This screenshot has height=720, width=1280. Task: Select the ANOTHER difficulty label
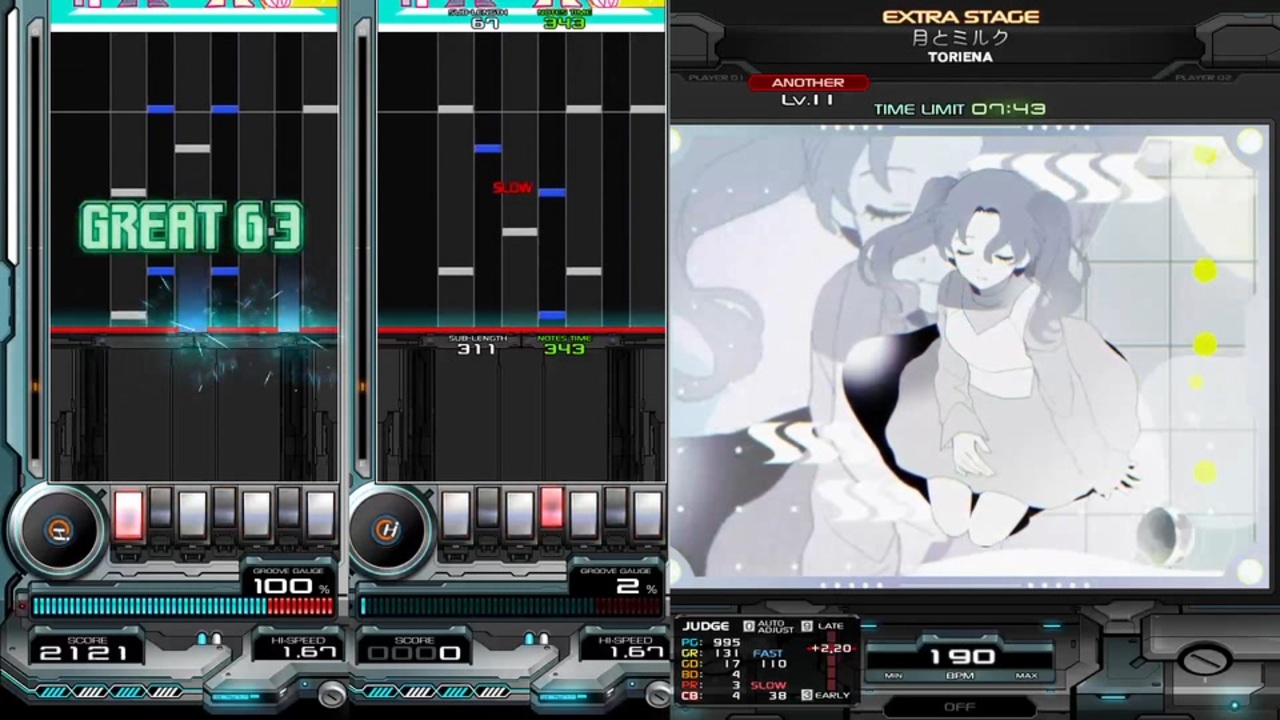click(807, 82)
